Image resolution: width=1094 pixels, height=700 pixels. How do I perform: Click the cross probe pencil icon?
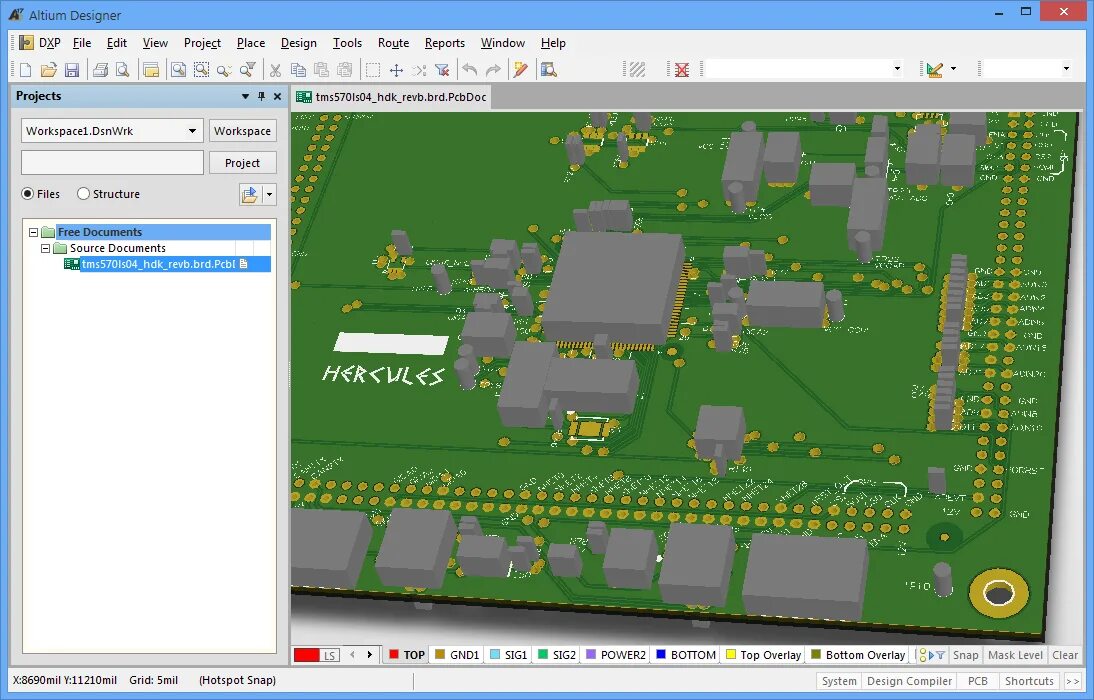pos(520,70)
